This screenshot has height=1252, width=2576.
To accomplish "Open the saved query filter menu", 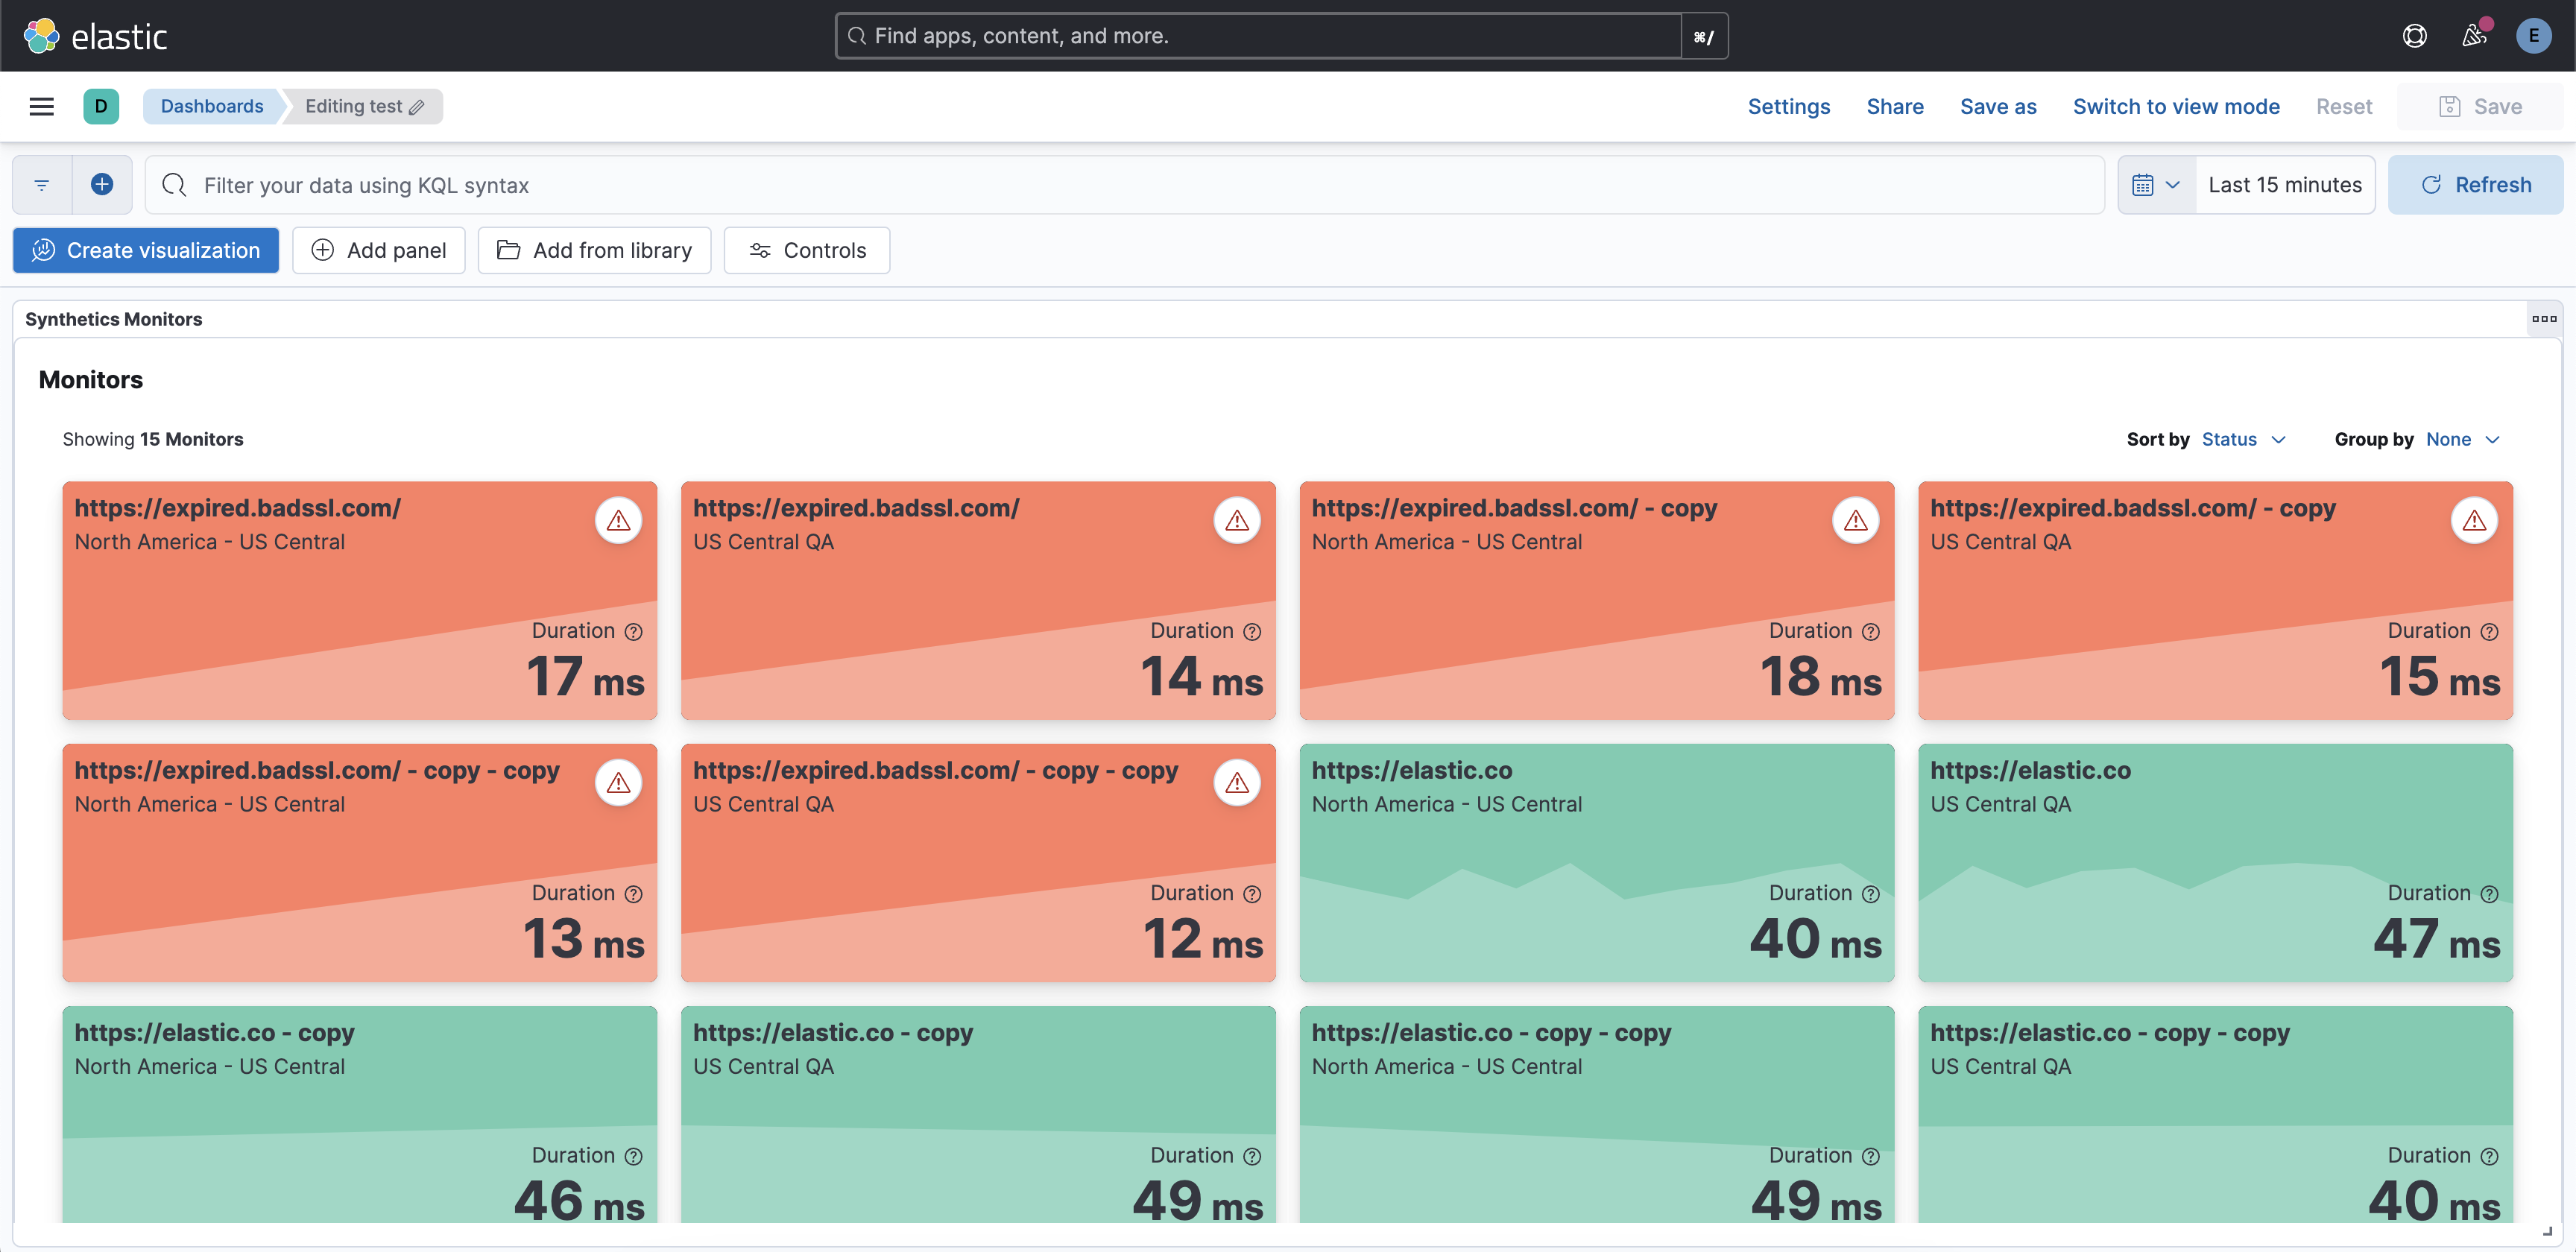I will (x=42, y=185).
